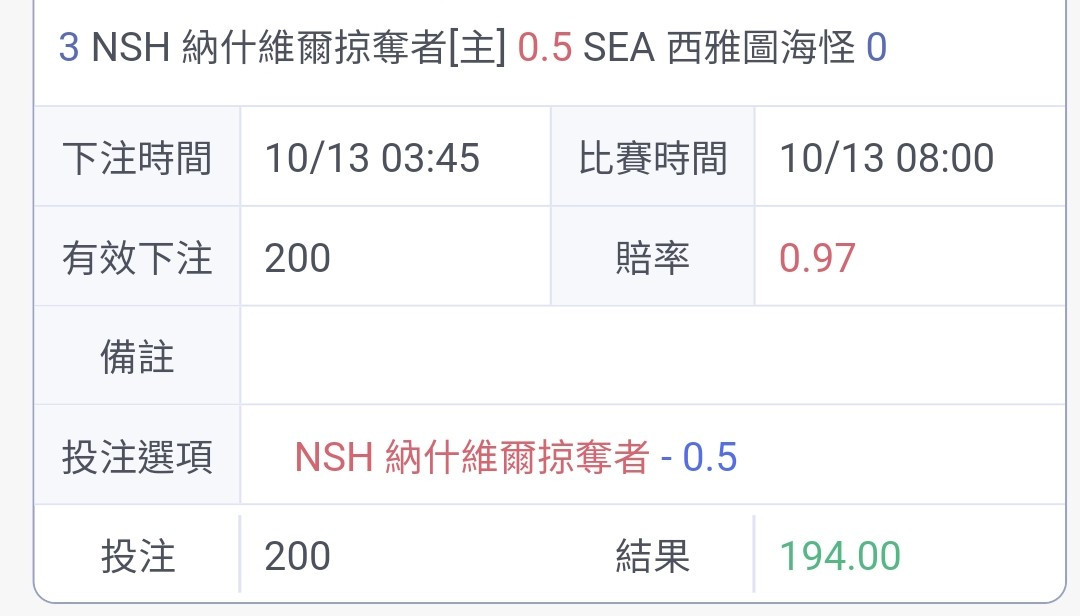Viewport: 1080px width, 616px height.
Task: Click the green result value 194.00
Action: 840,556
